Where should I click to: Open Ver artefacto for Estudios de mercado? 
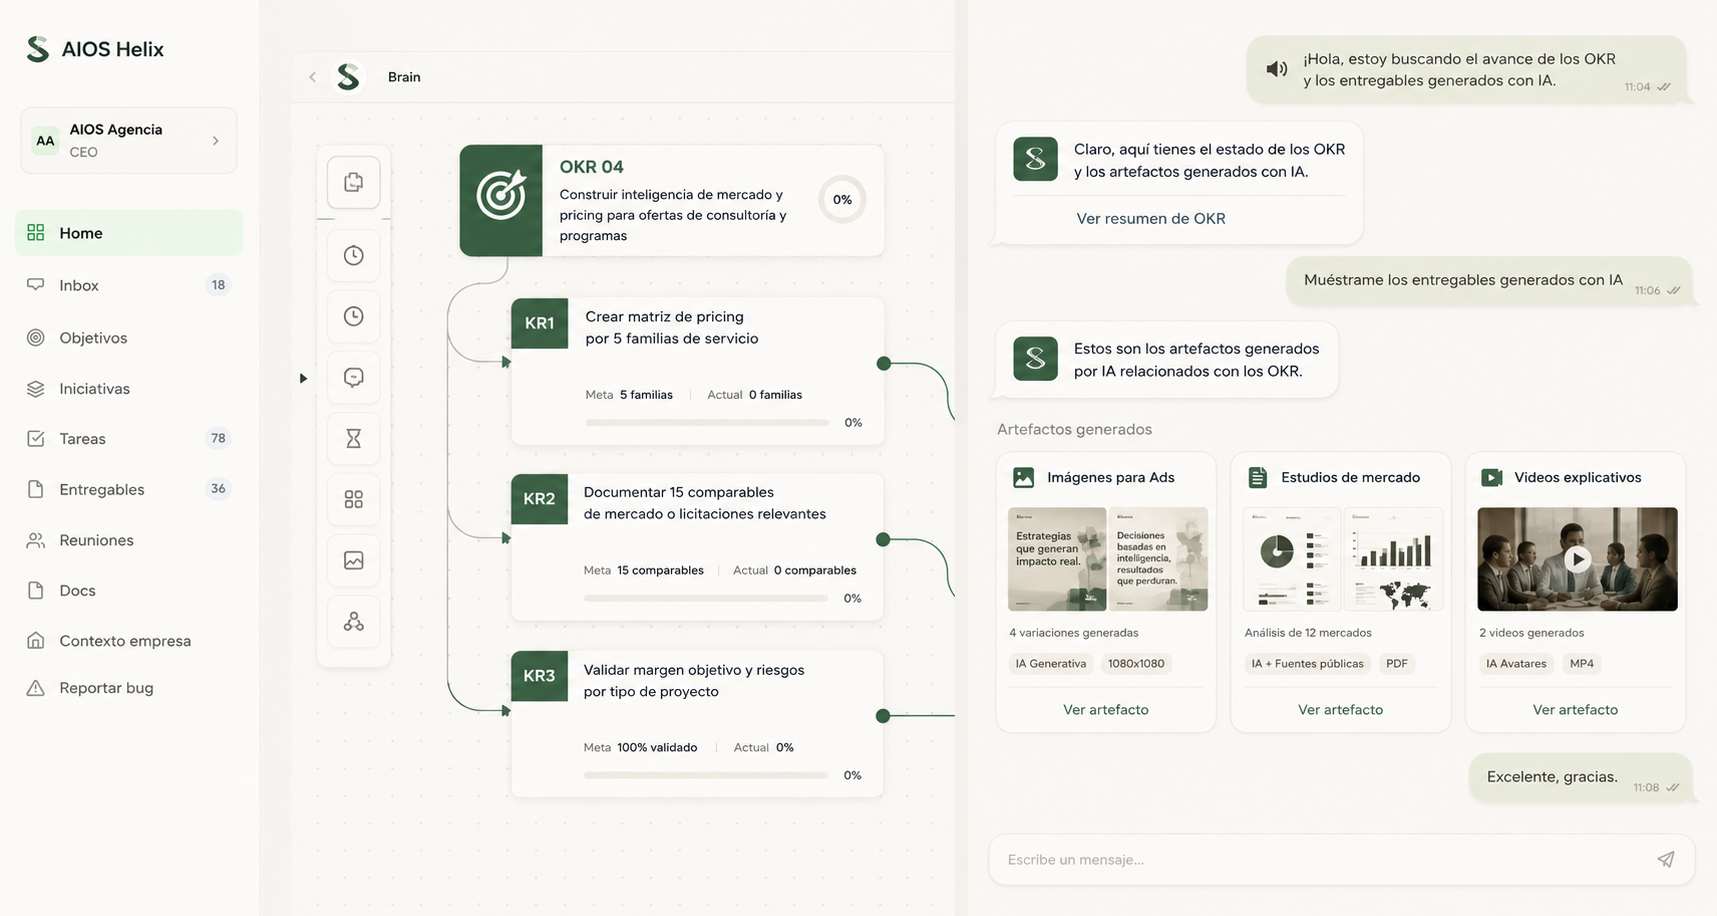coord(1340,710)
